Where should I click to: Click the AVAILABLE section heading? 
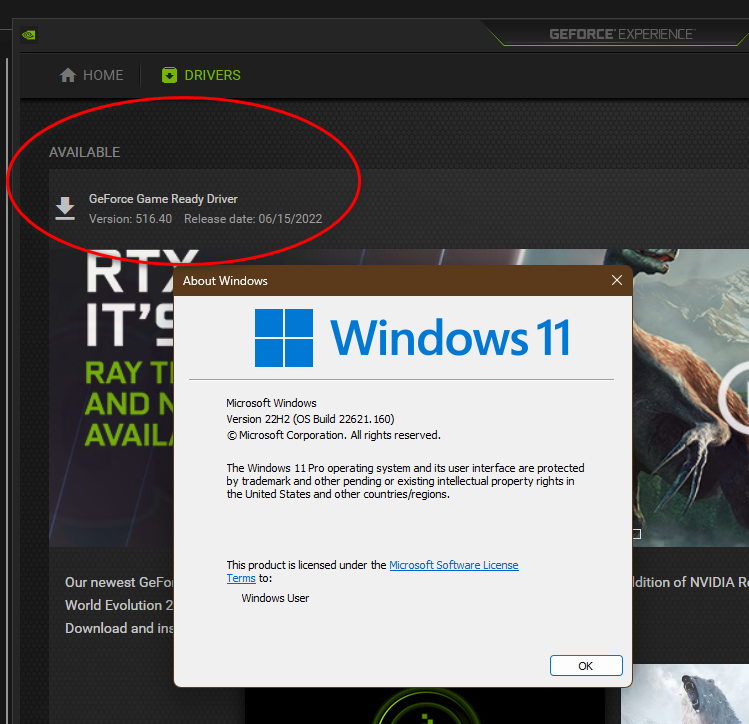click(85, 152)
